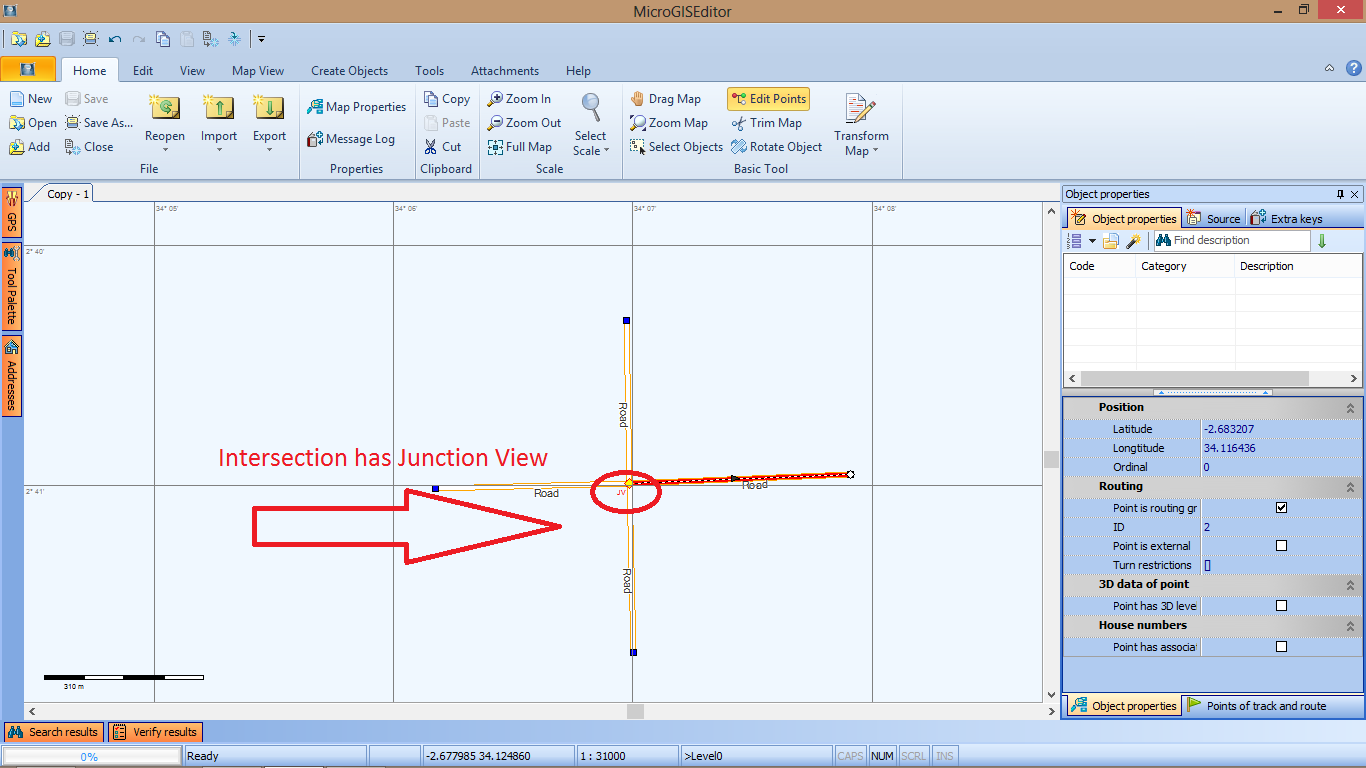This screenshot has height=768, width=1366.
Task: Check the Point has 3D level box
Action: click(1281, 606)
